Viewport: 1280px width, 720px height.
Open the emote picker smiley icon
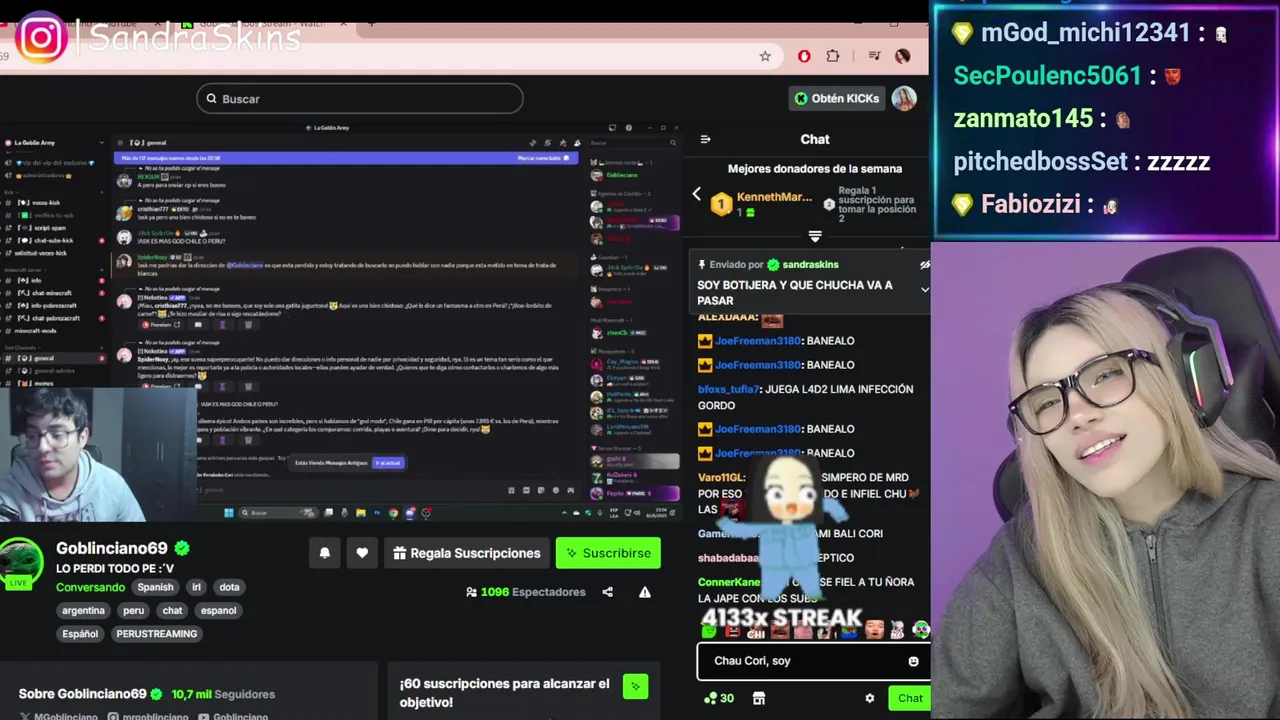pos(913,661)
